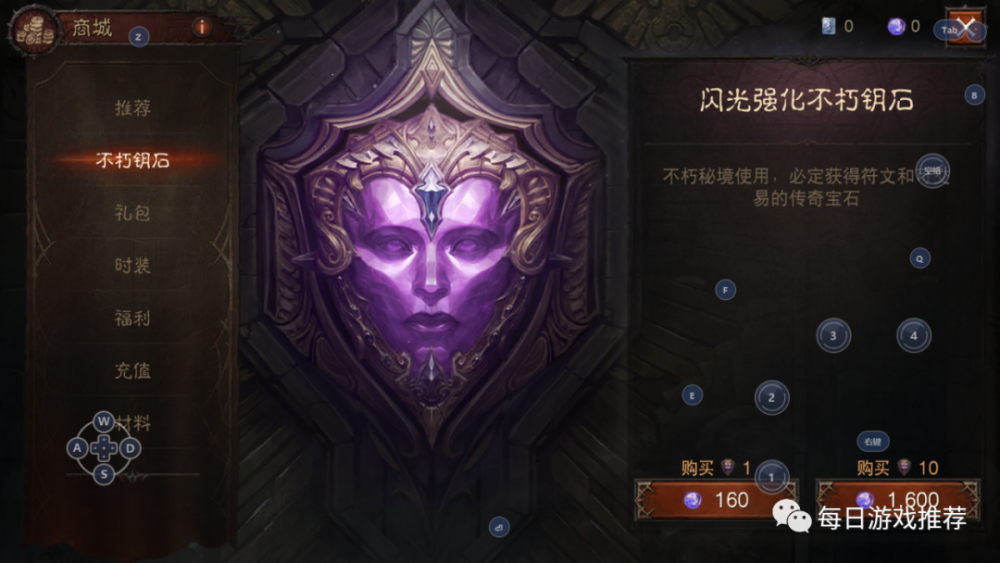The height and width of the screenshot is (563, 1000).
Task: Tap the S key overlay on the D-pad
Action: [104, 474]
